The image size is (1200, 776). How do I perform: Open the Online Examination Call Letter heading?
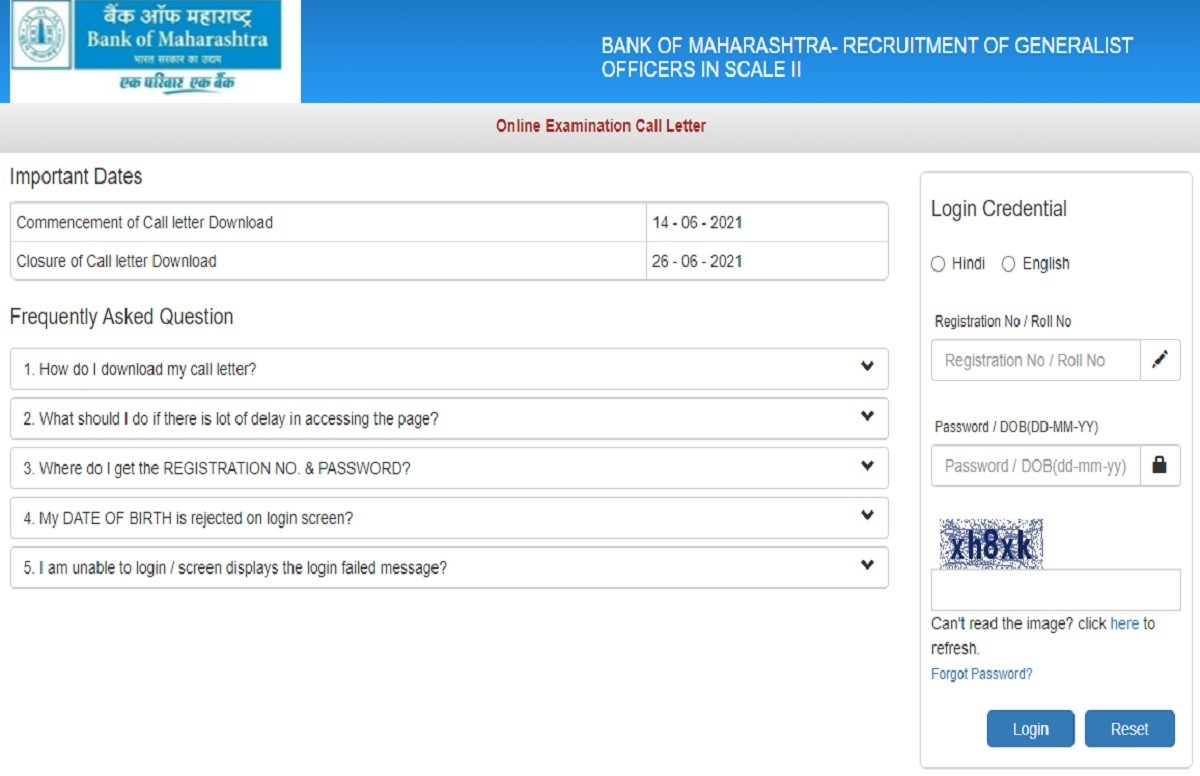pyautogui.click(x=600, y=126)
